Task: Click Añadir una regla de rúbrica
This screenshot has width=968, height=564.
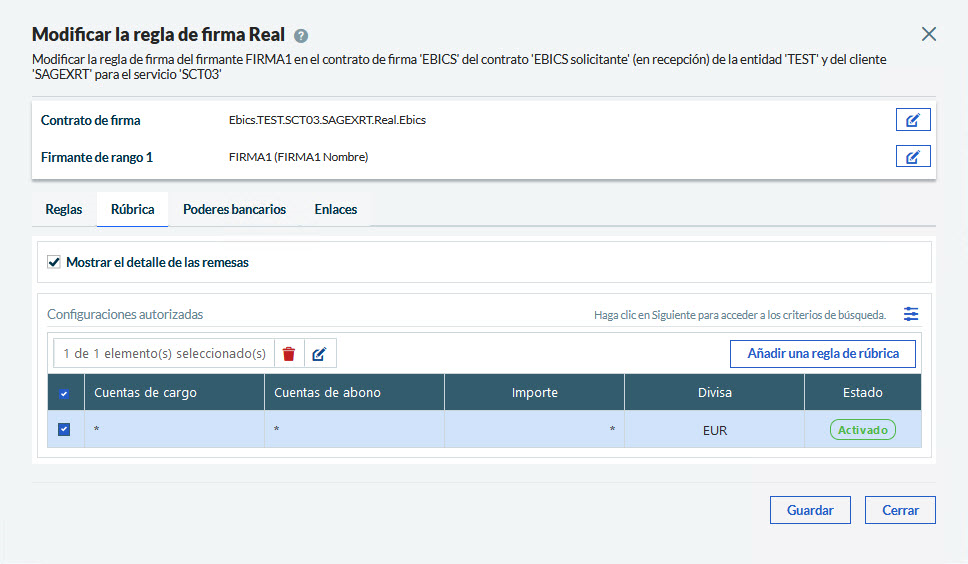Action: tap(822, 353)
